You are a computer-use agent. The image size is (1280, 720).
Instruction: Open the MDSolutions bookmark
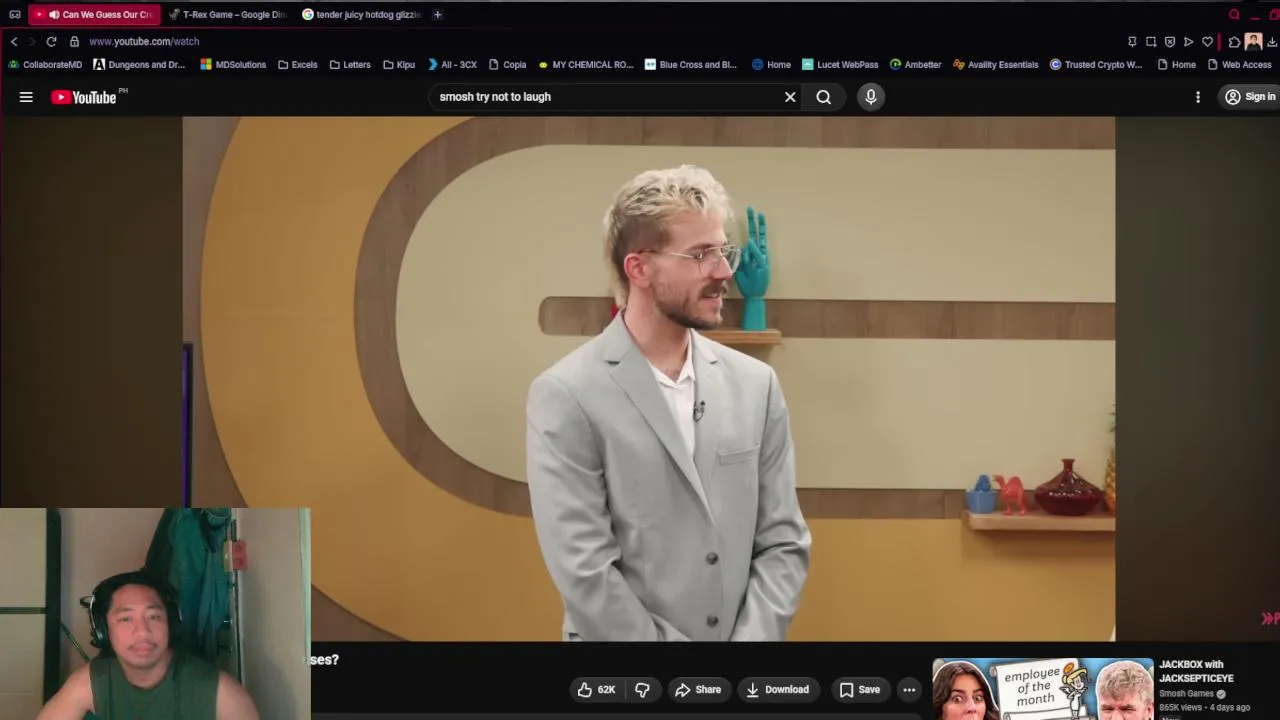tap(233, 64)
